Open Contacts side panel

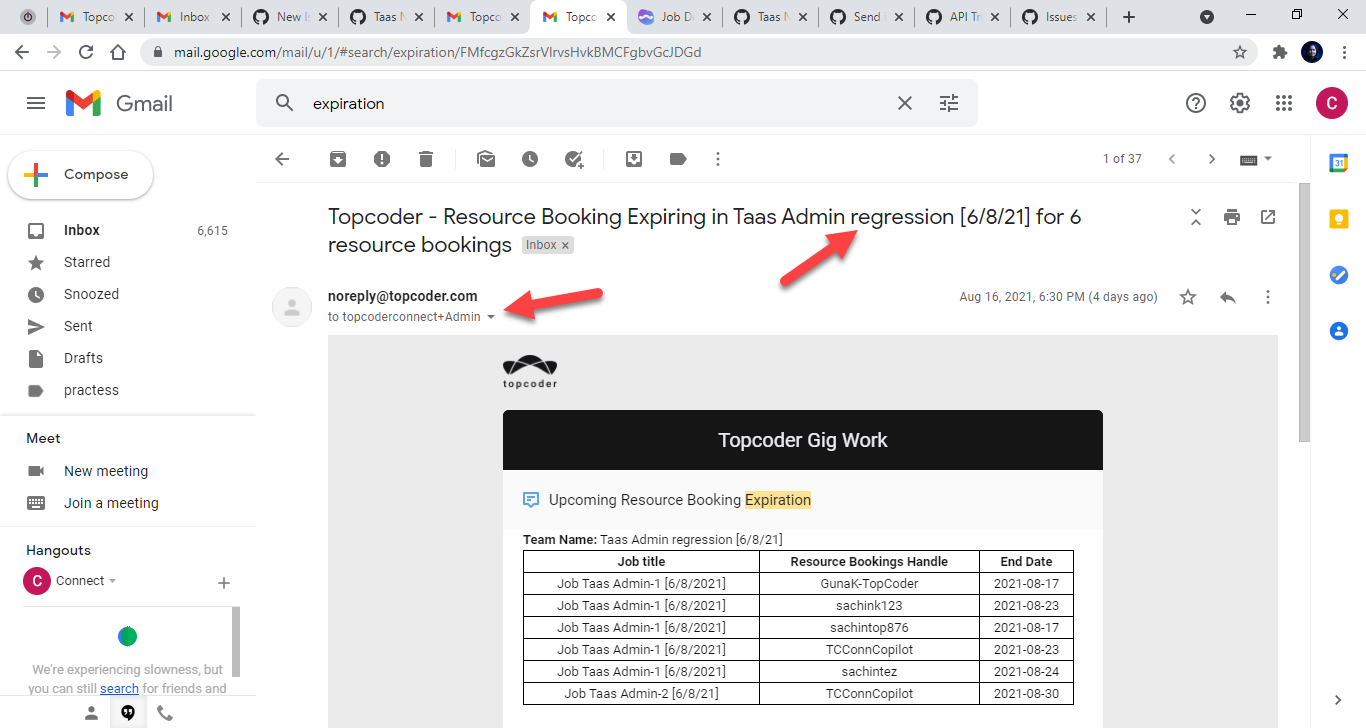1339,331
